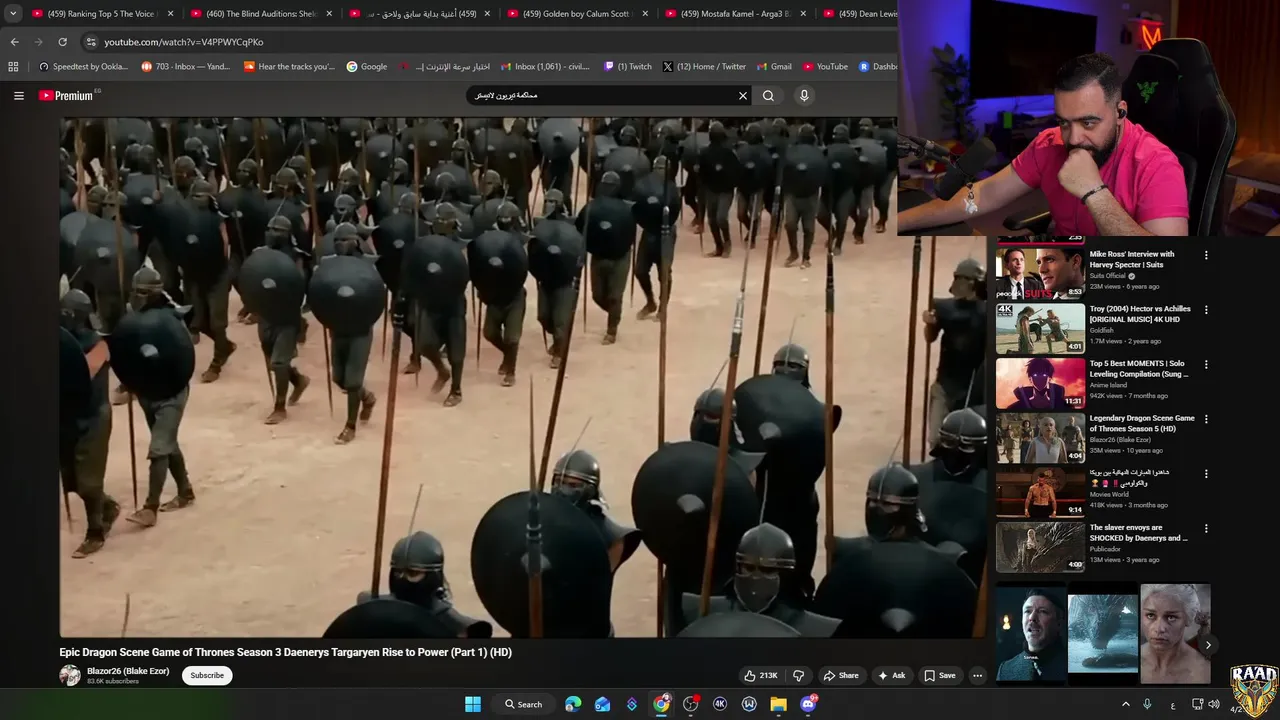Open taskbar microphone tray icon
1280x720 pixels.
click(1147, 704)
